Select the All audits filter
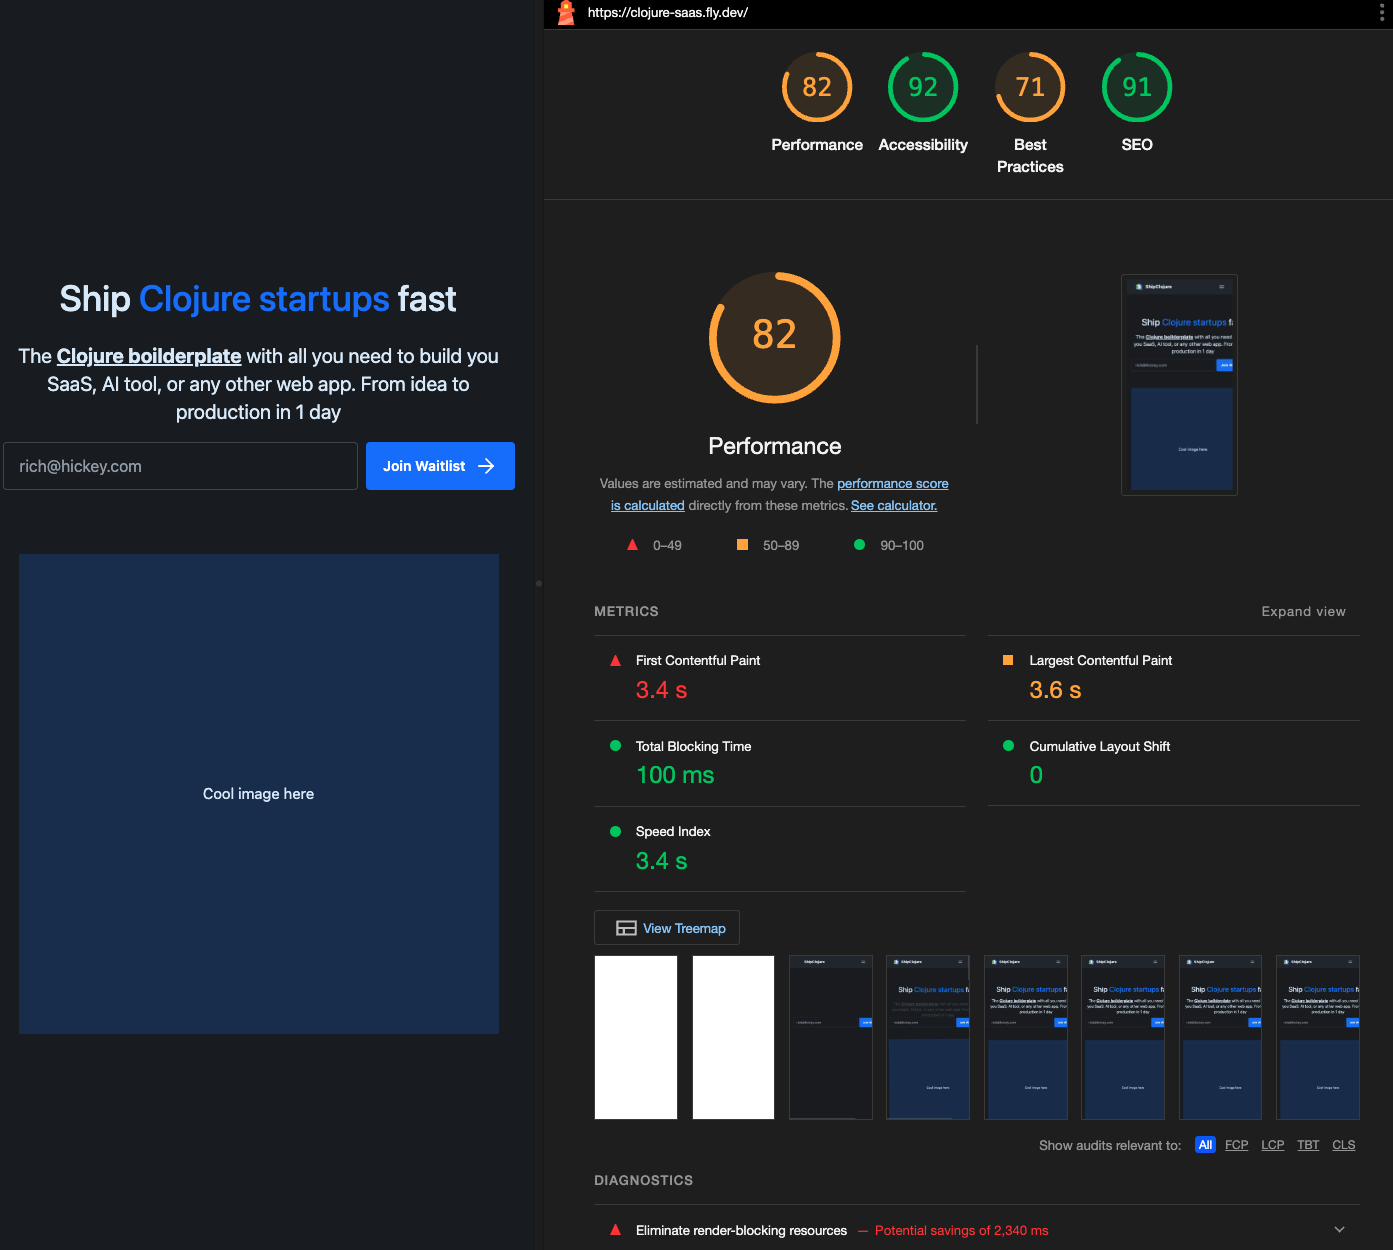 1205,1145
